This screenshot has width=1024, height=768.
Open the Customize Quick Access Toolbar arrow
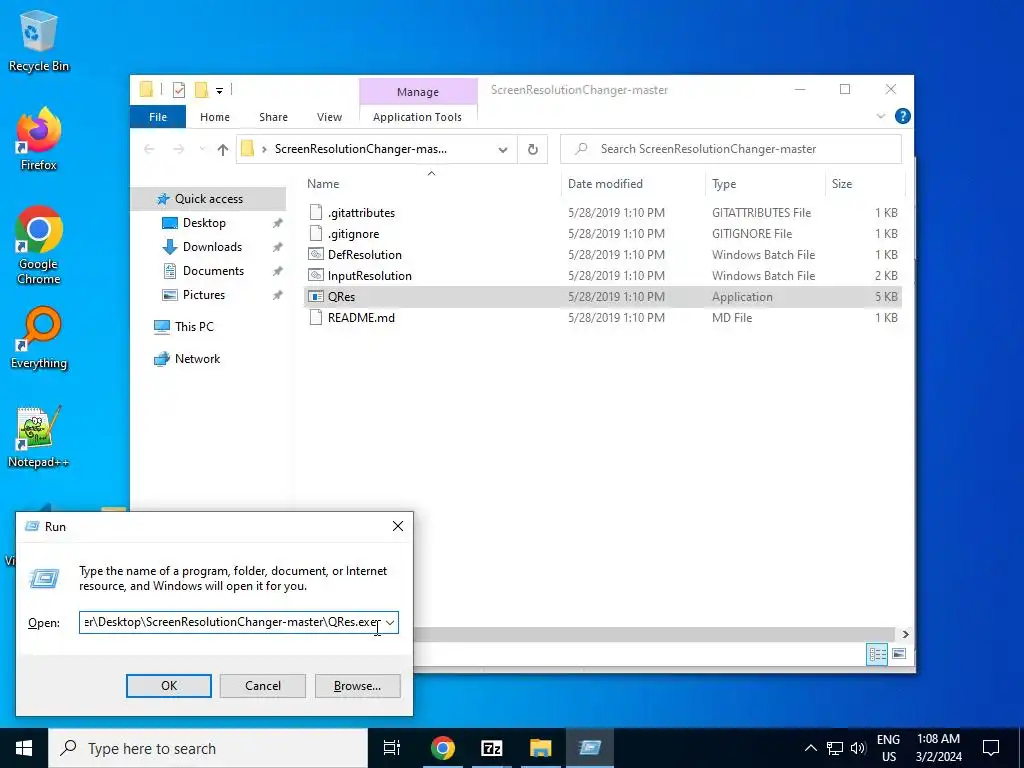click(x=219, y=91)
